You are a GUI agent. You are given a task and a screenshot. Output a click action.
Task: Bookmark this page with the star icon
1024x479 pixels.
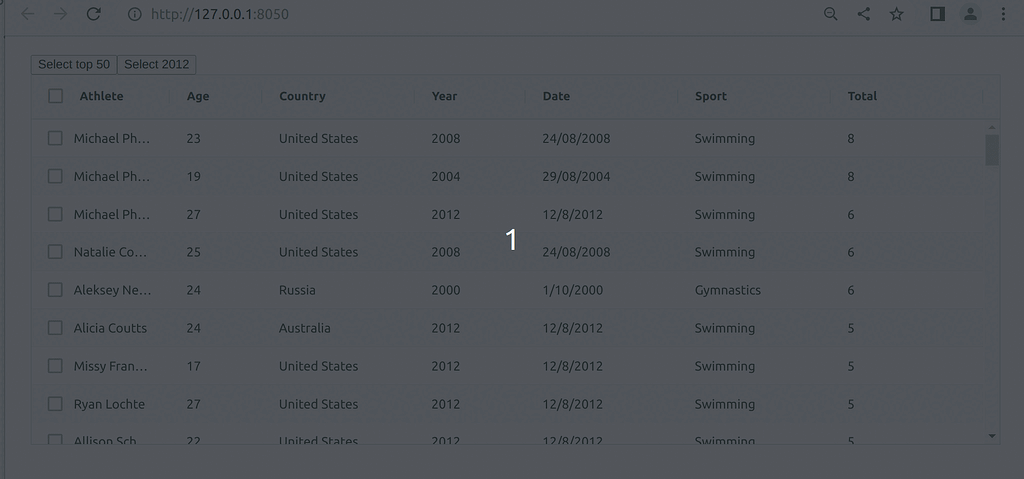(897, 14)
